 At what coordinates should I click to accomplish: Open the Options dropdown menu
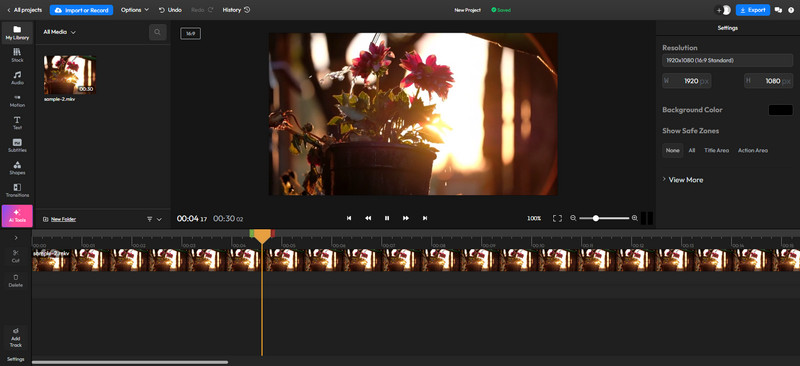(135, 10)
